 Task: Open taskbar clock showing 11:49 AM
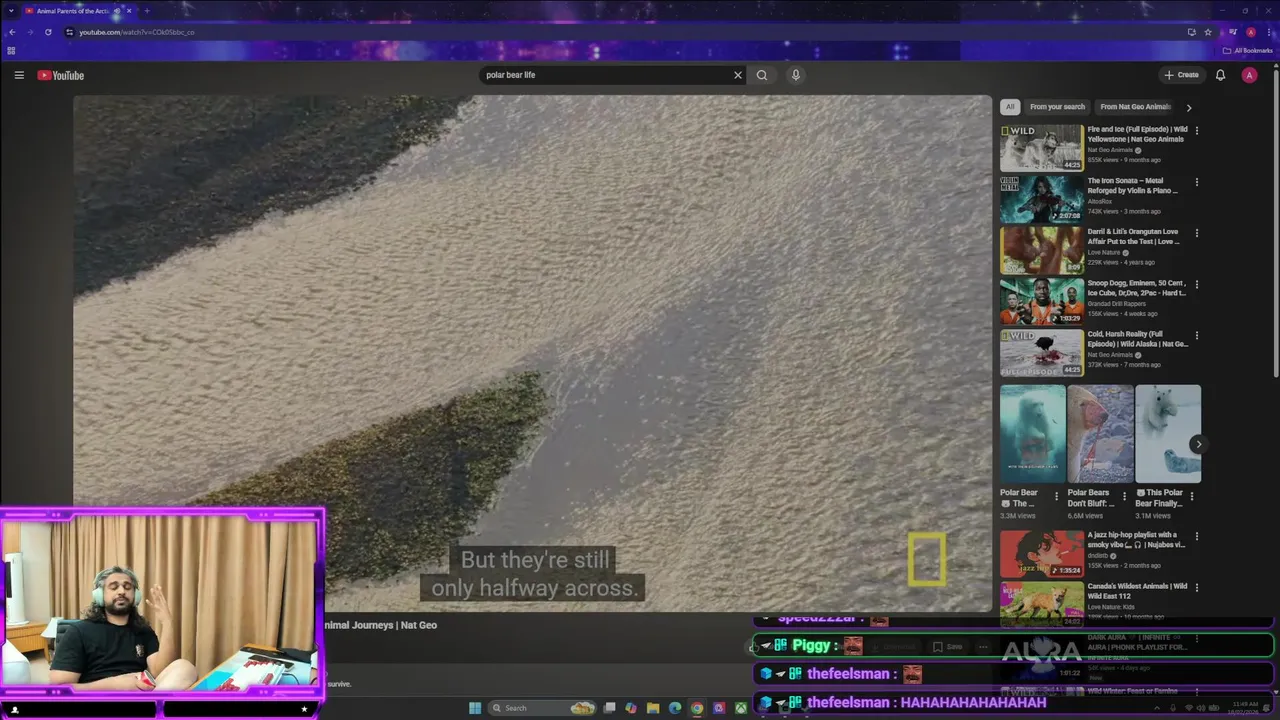[1245, 707]
